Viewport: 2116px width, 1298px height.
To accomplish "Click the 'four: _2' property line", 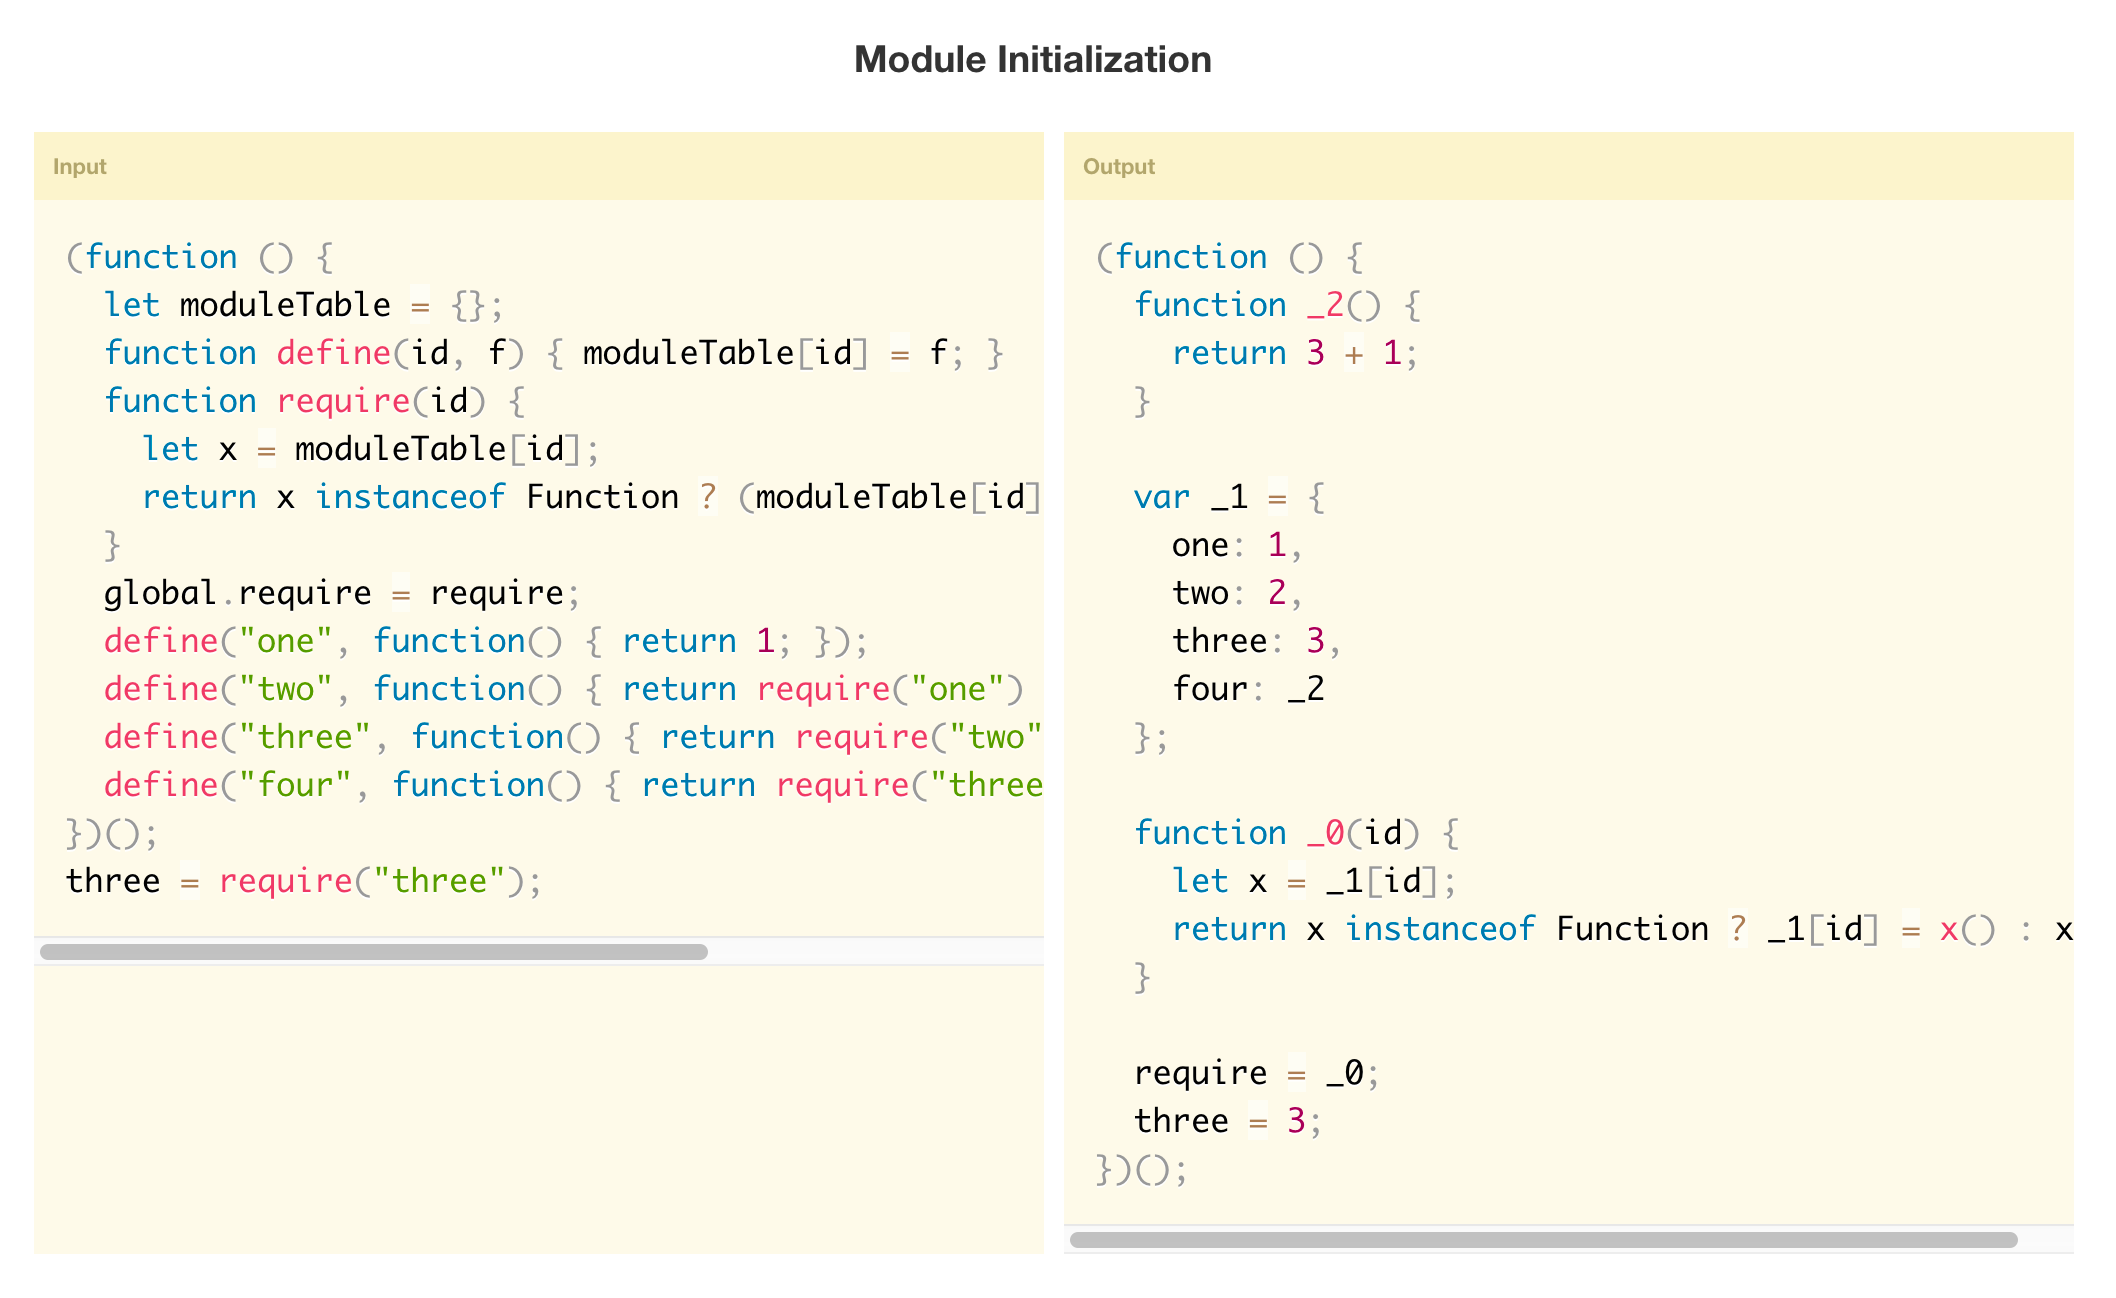I will point(1248,689).
